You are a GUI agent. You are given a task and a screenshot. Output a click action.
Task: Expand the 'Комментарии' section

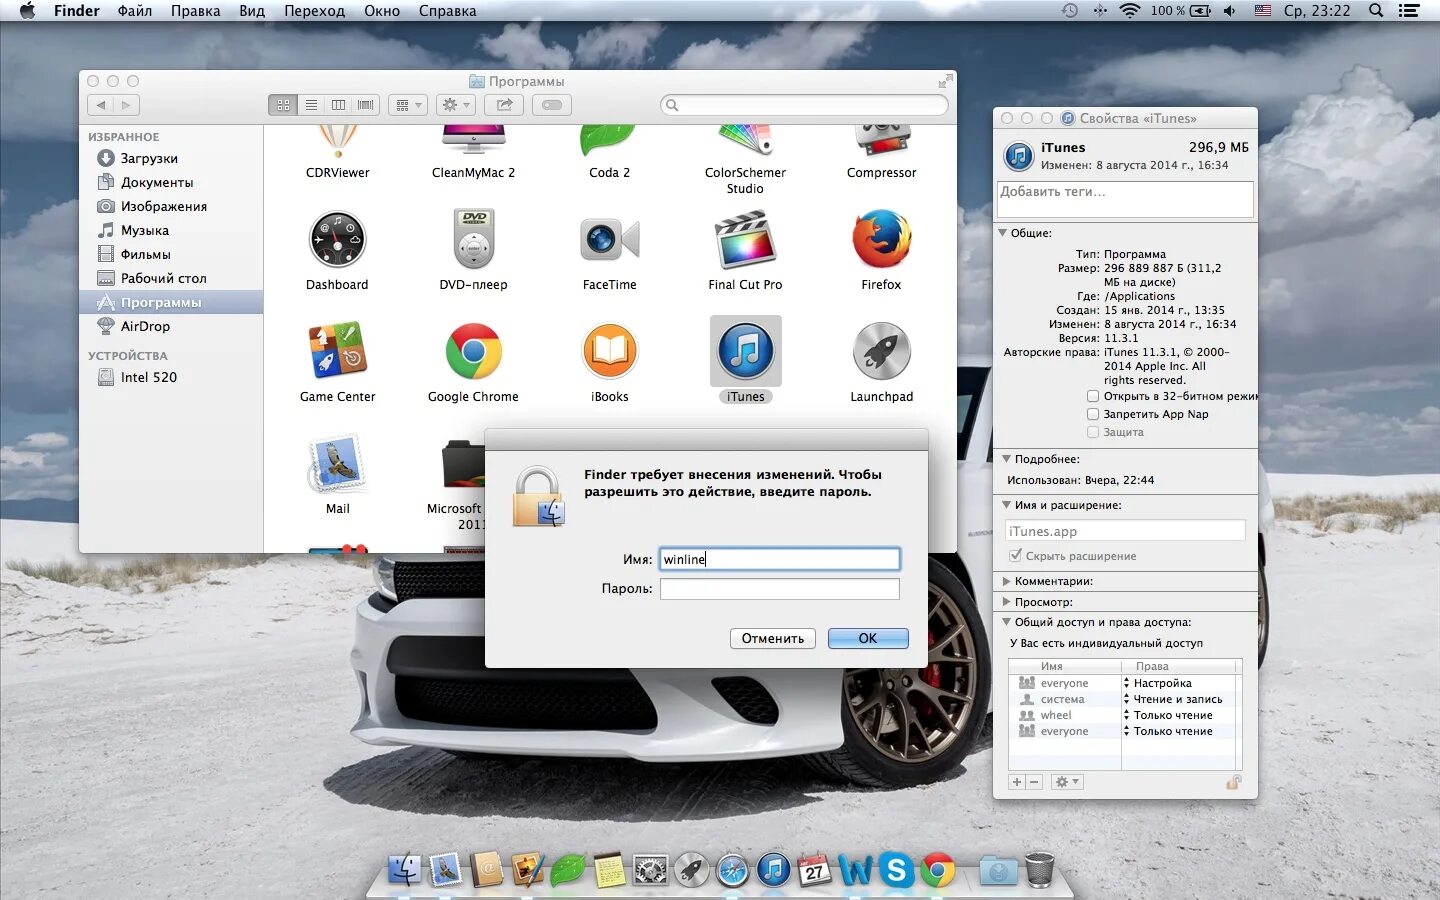tap(1007, 581)
